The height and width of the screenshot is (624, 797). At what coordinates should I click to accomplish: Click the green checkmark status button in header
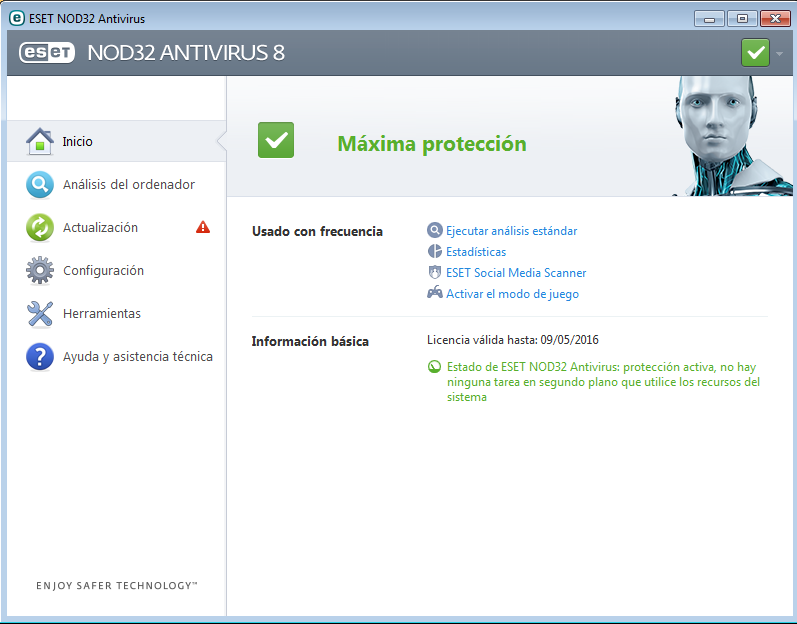coord(755,52)
